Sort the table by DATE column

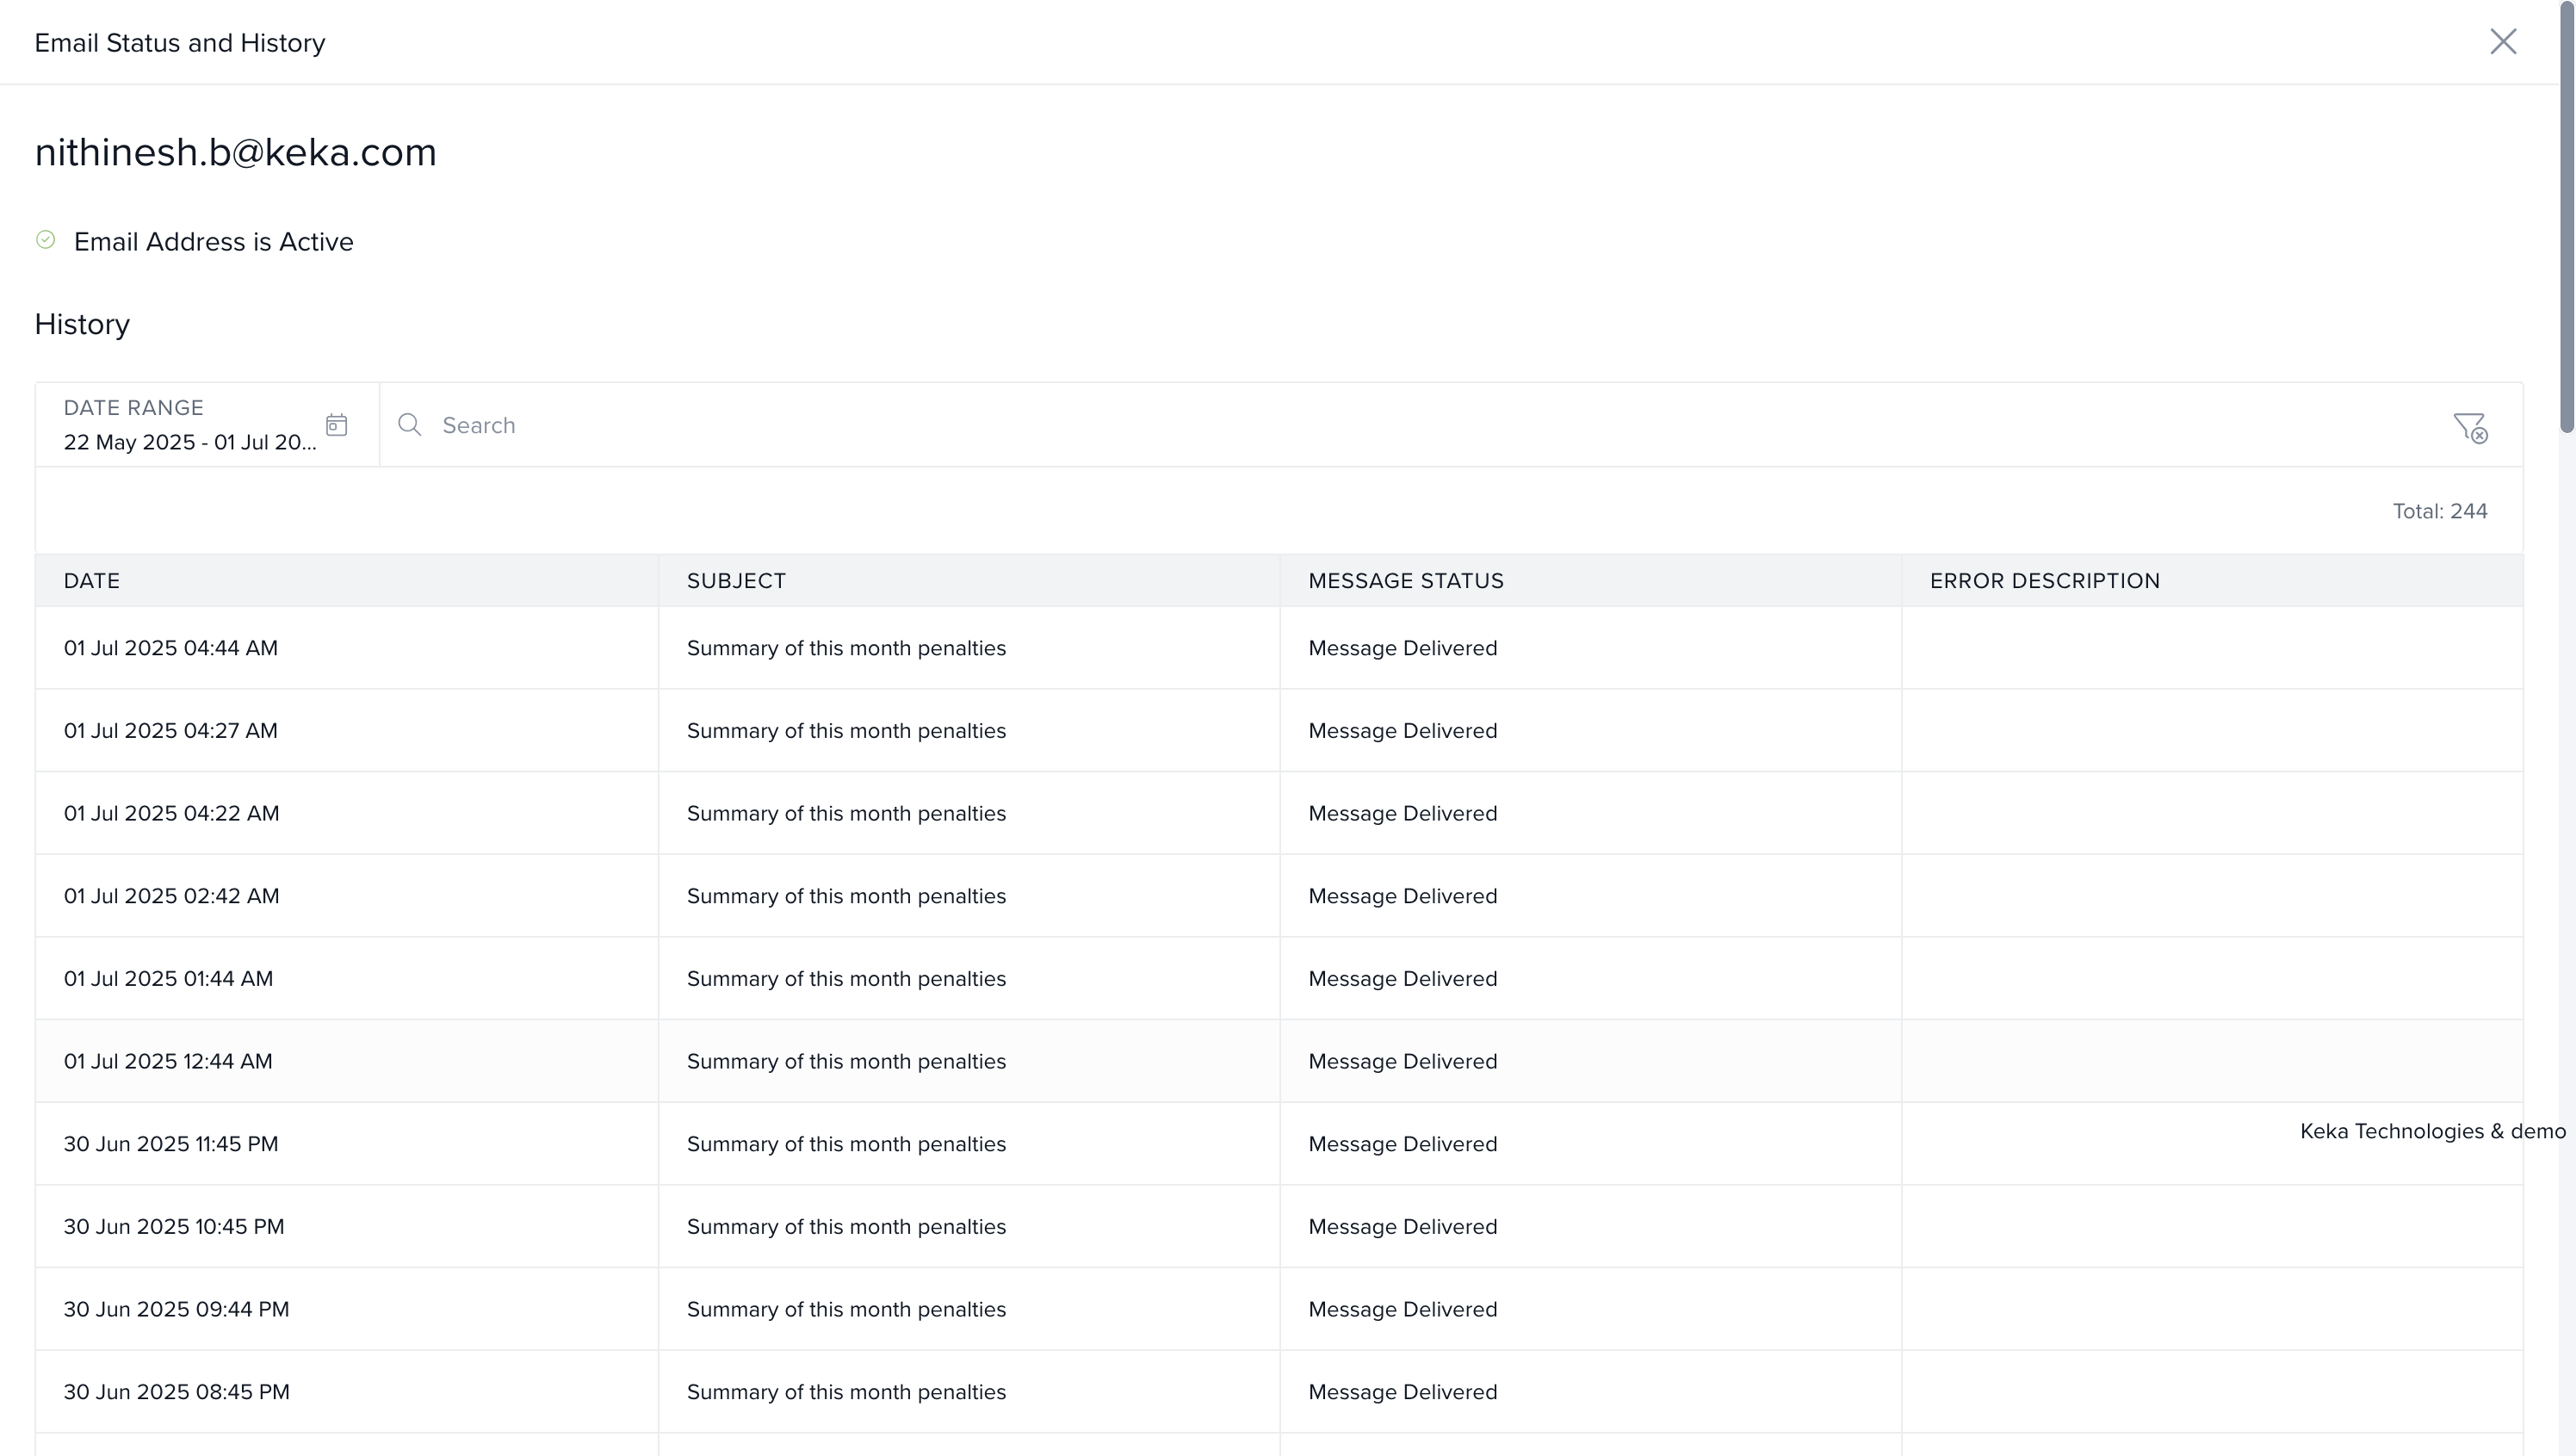tap(92, 580)
